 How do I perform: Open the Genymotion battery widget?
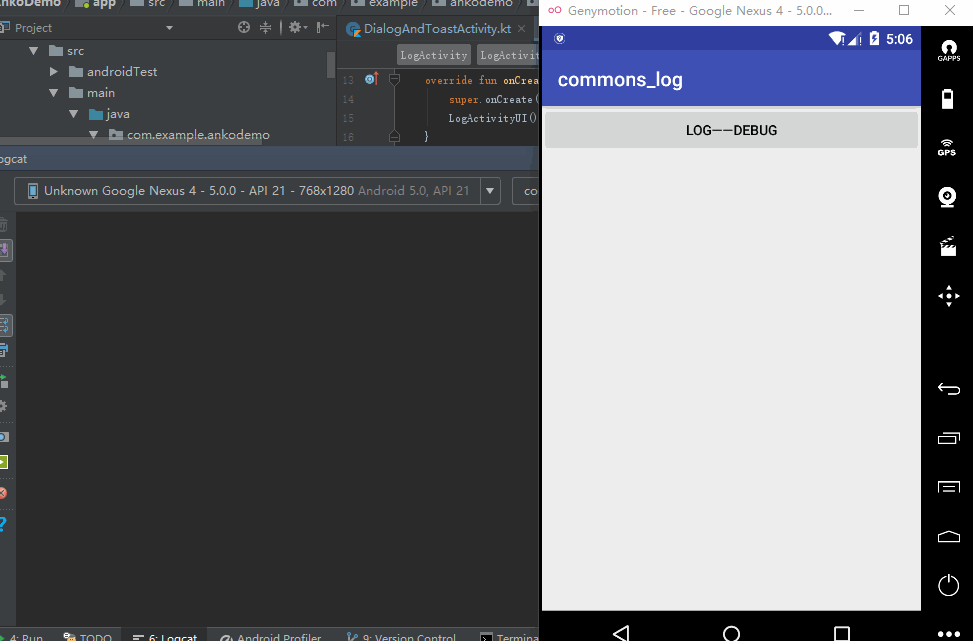[x=947, y=98]
